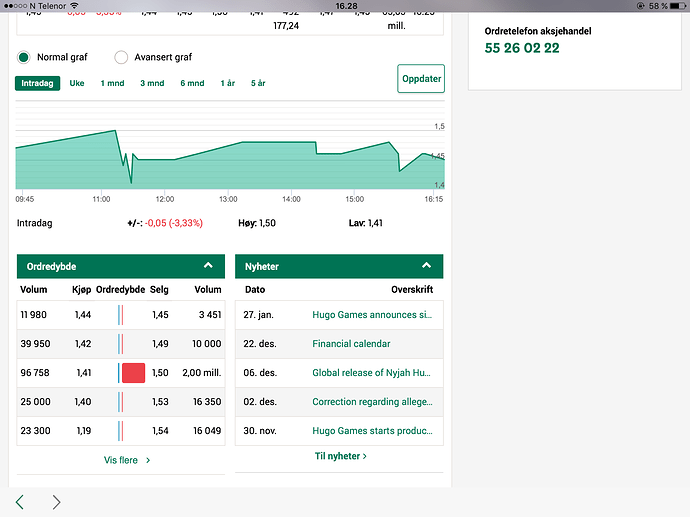This screenshot has width=690, height=517.
Task: Collapse the Nyheter panel chevron
Action: 426,265
